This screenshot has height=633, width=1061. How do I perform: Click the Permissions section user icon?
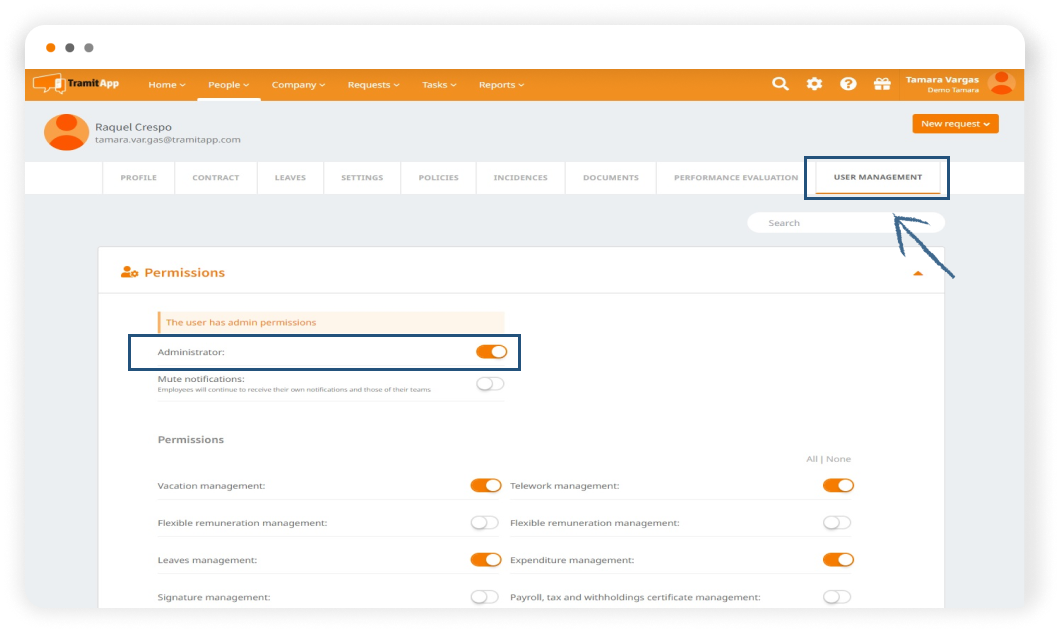pos(129,272)
